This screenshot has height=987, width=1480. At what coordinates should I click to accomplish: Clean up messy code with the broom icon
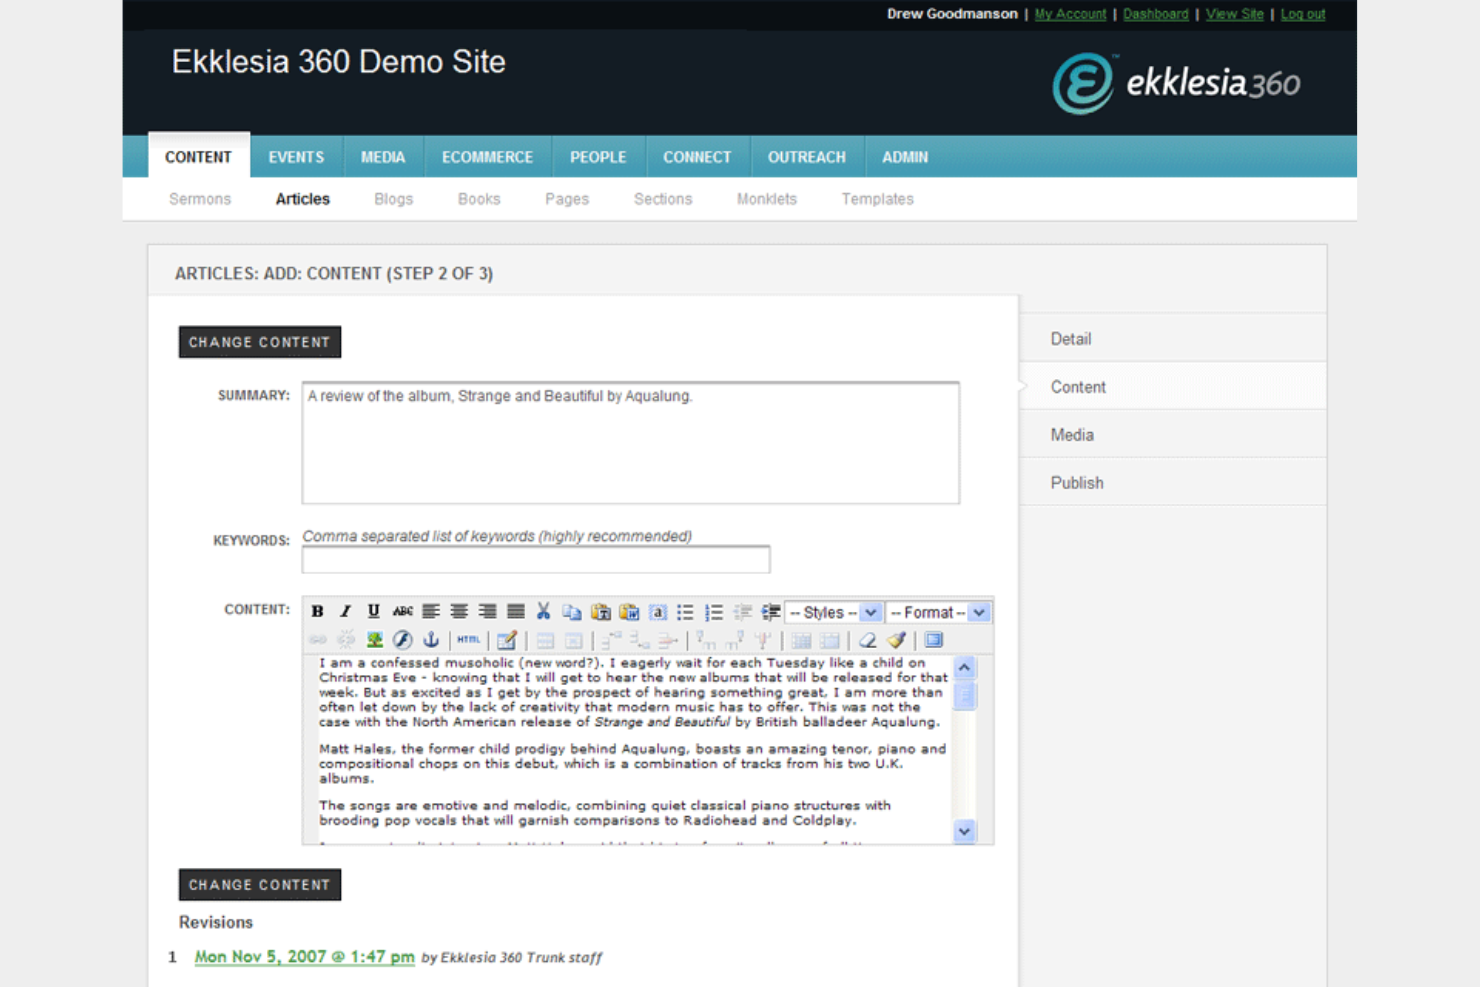(896, 640)
